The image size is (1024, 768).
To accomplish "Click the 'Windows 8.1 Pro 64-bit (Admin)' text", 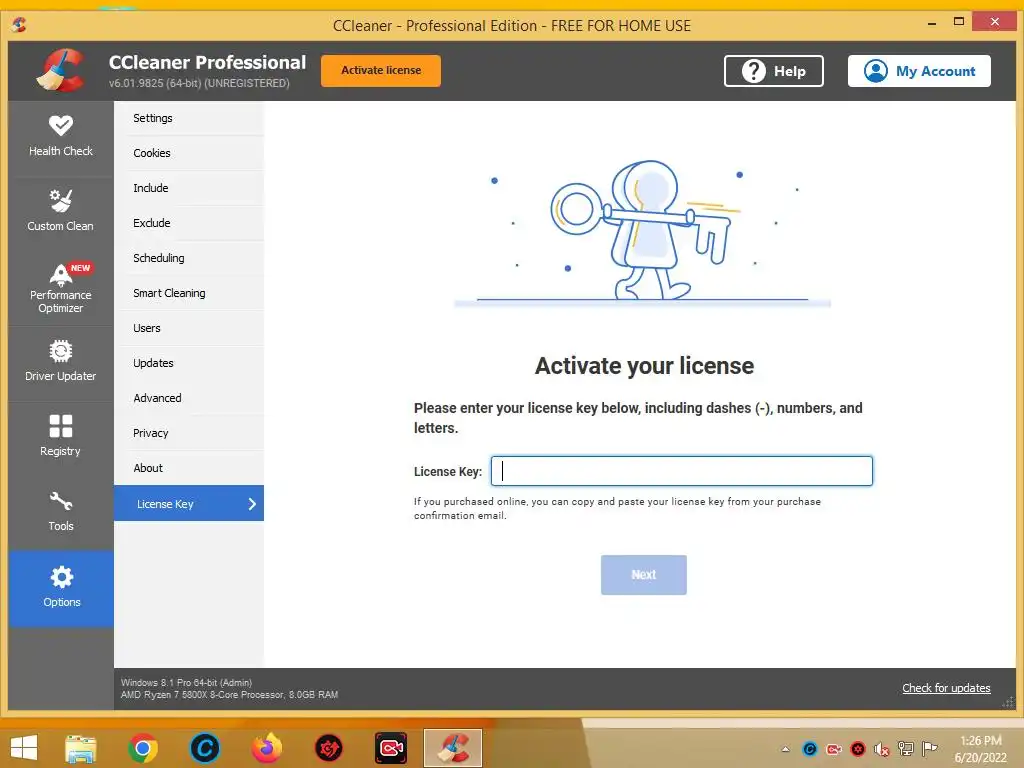I will 186,682.
